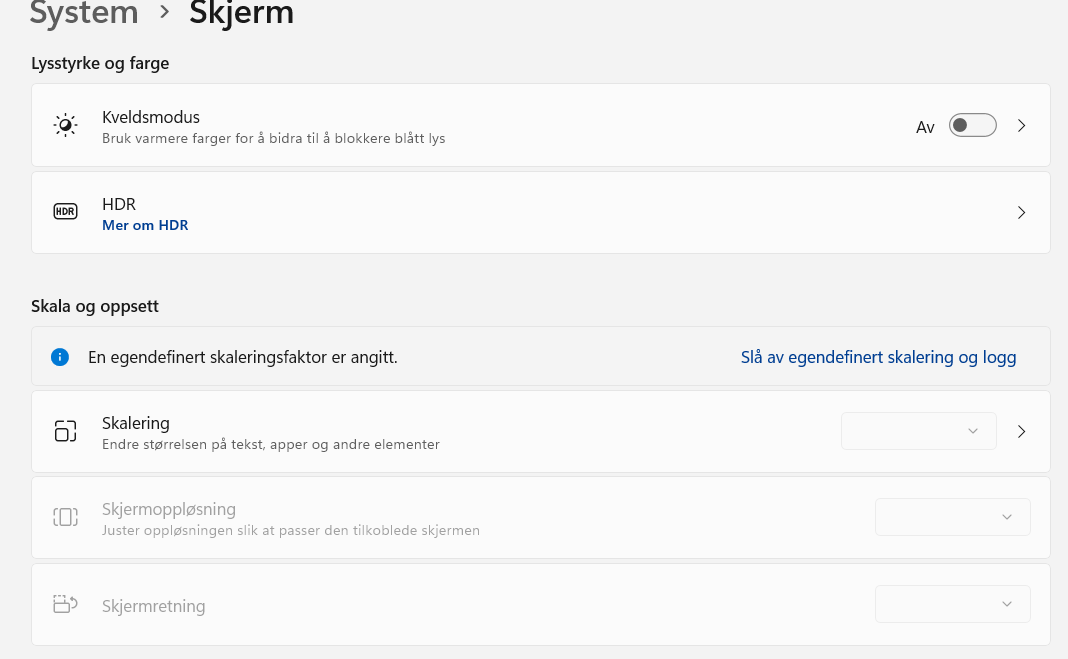Click the 'Skalering' row title text
This screenshot has height=659, width=1068.
click(136, 423)
